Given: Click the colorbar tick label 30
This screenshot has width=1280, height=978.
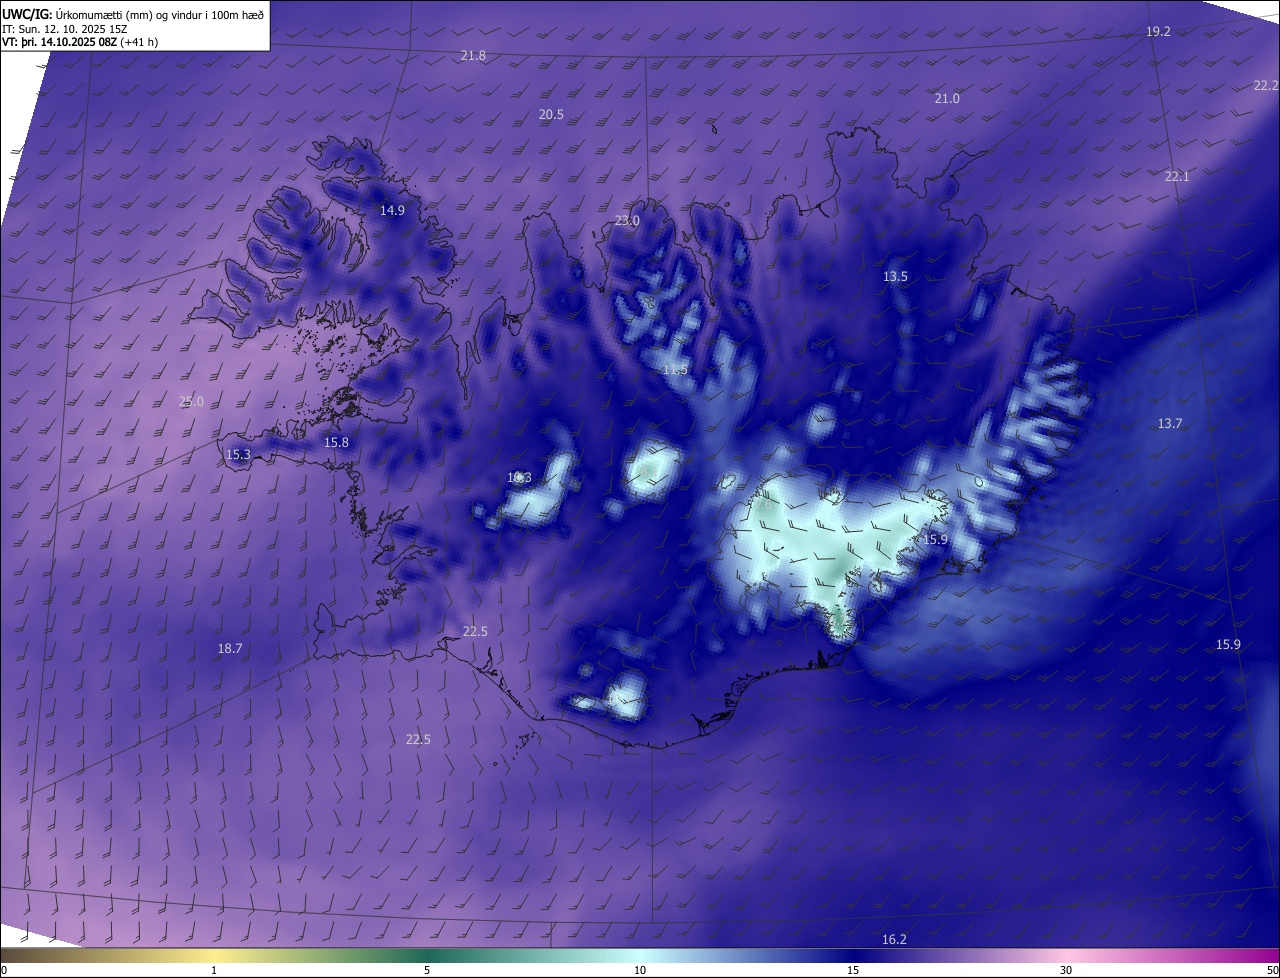Looking at the screenshot, I should coord(1066,970).
